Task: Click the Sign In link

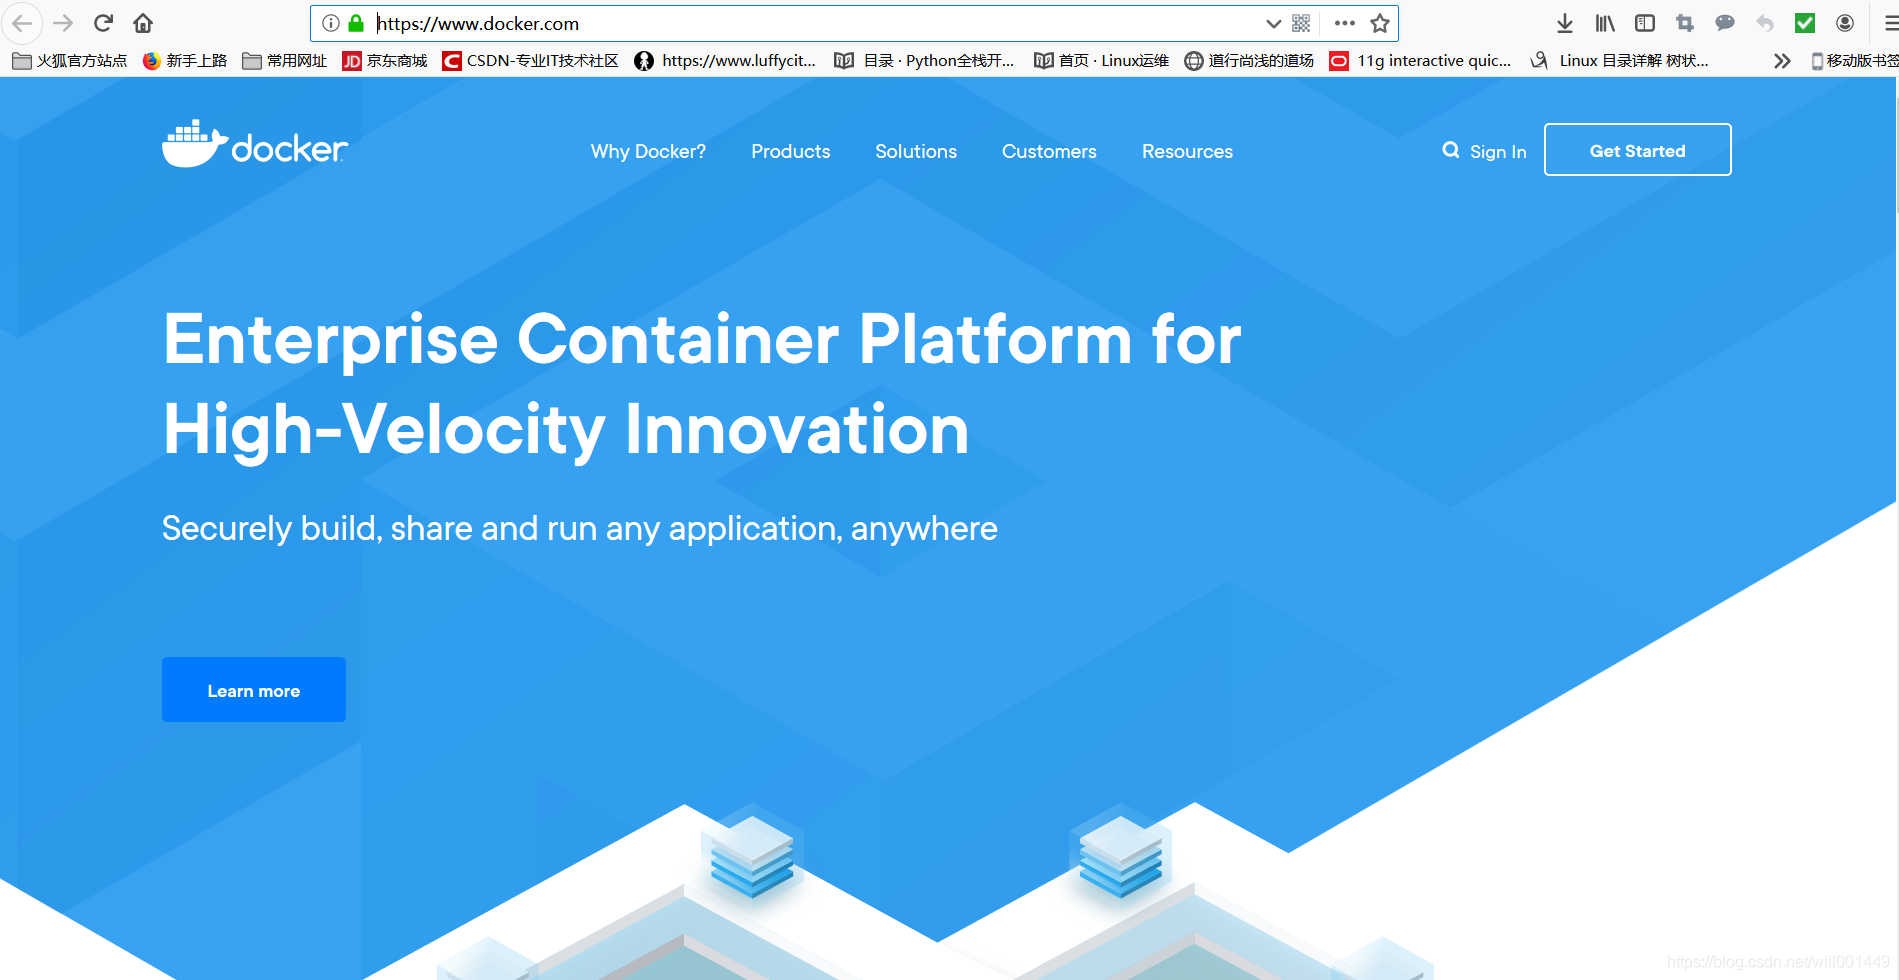Action: tap(1498, 152)
